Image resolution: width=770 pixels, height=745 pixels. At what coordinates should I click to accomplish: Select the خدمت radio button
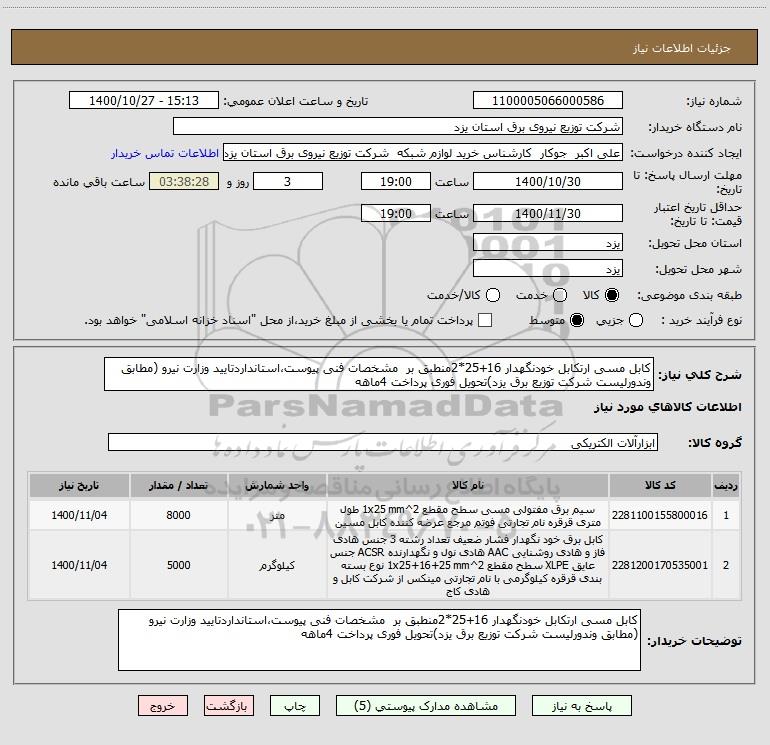coord(560,295)
